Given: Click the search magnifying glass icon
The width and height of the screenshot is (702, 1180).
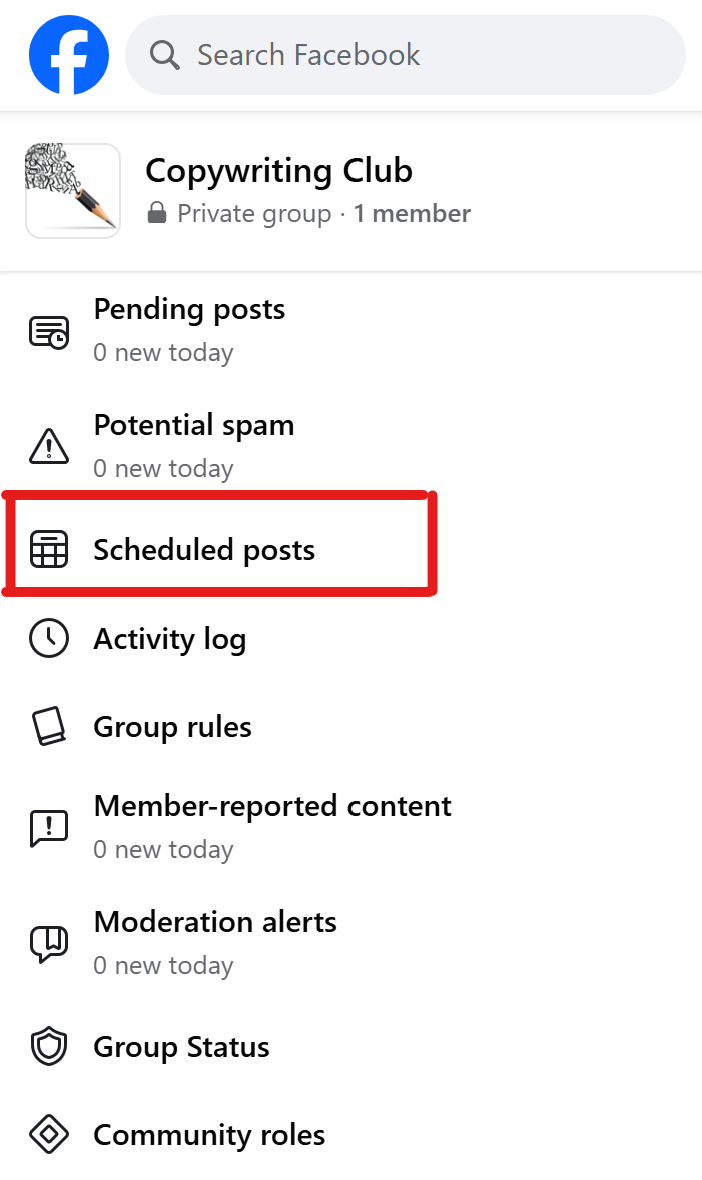Looking at the screenshot, I should click(x=164, y=55).
